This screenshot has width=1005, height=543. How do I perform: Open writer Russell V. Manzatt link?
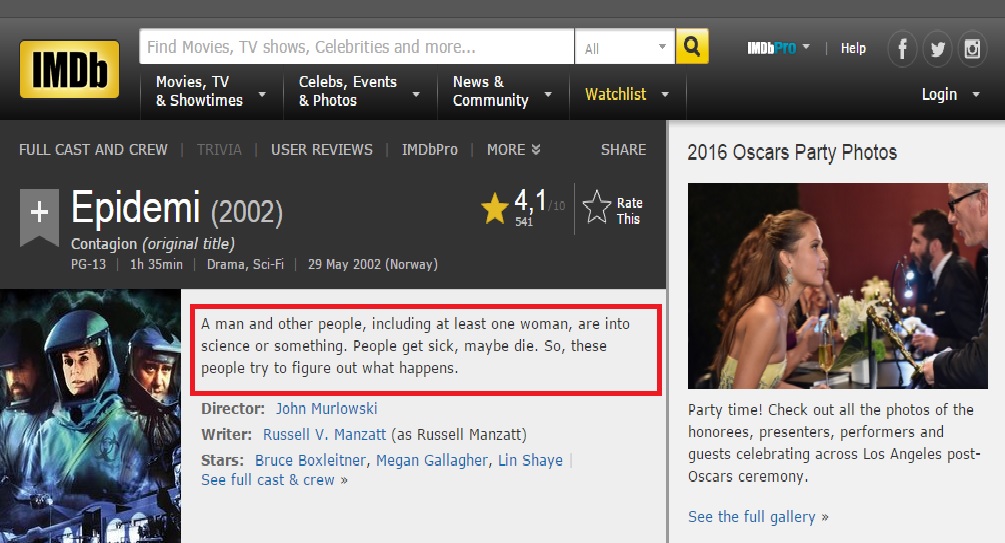click(x=324, y=435)
